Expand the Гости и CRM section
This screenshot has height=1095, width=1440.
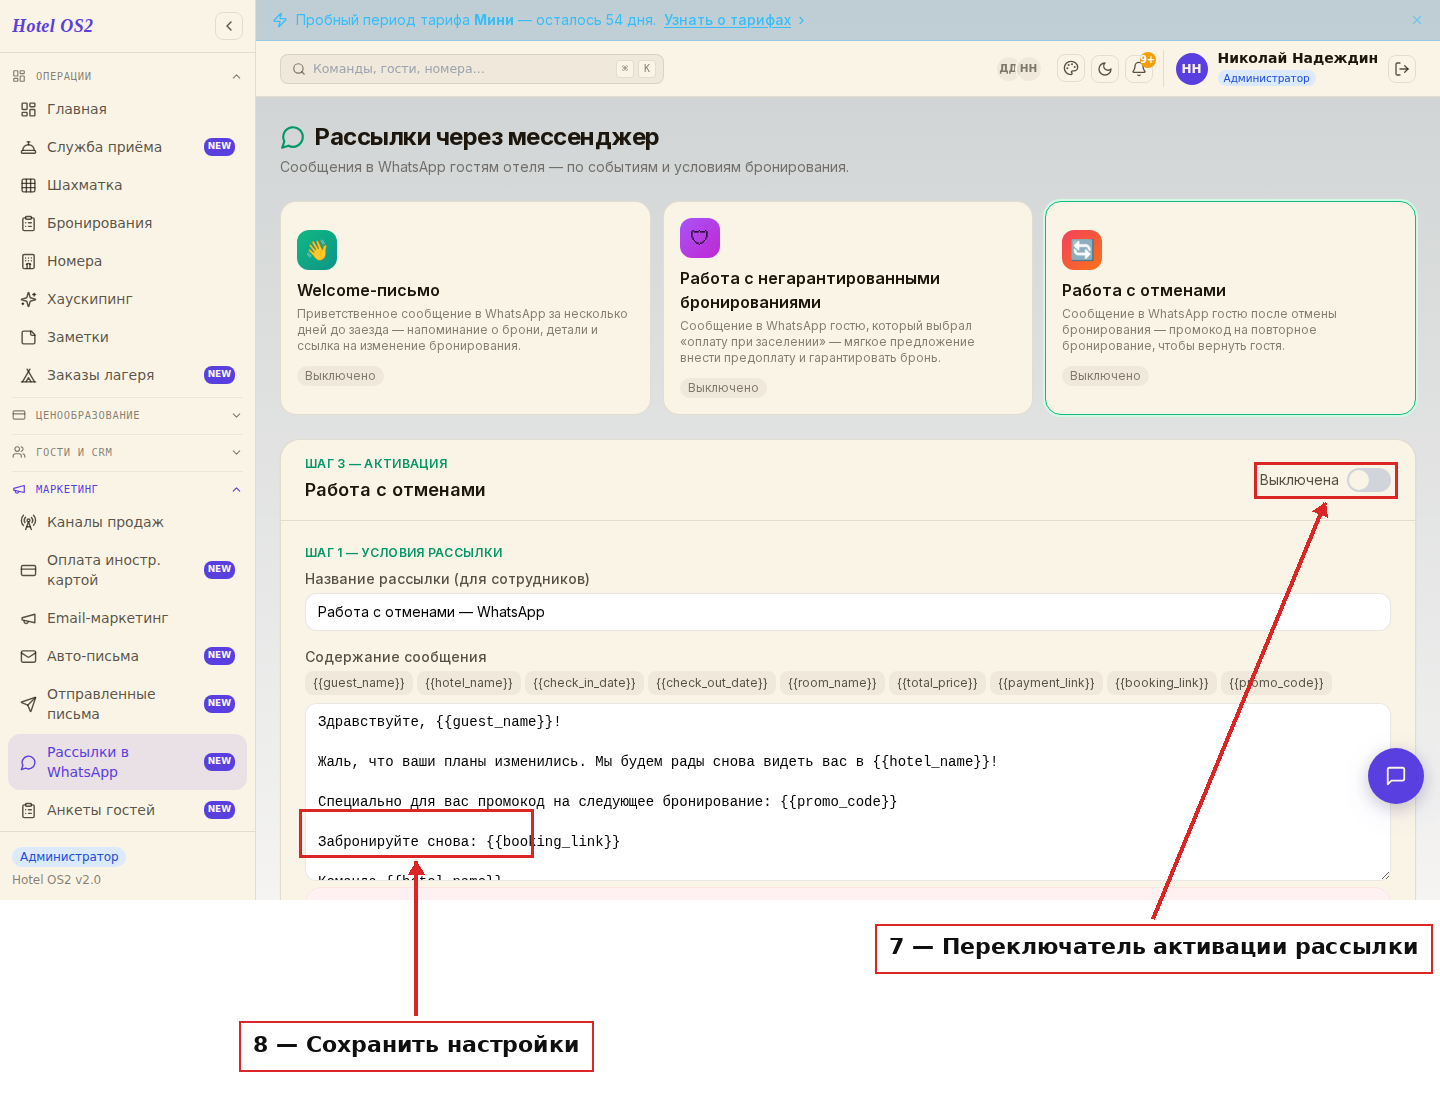(x=127, y=452)
